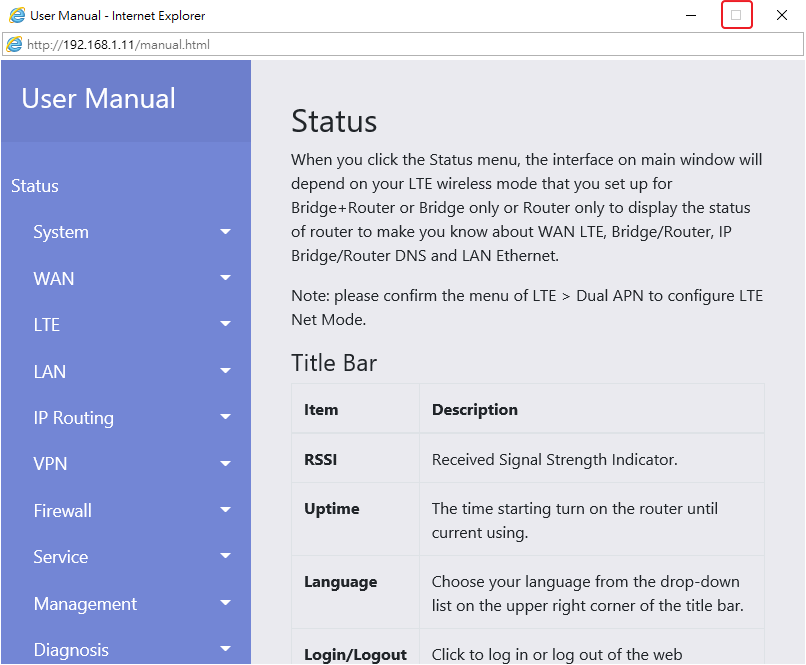
Task: Close the User Manual window
Action: coord(781,15)
